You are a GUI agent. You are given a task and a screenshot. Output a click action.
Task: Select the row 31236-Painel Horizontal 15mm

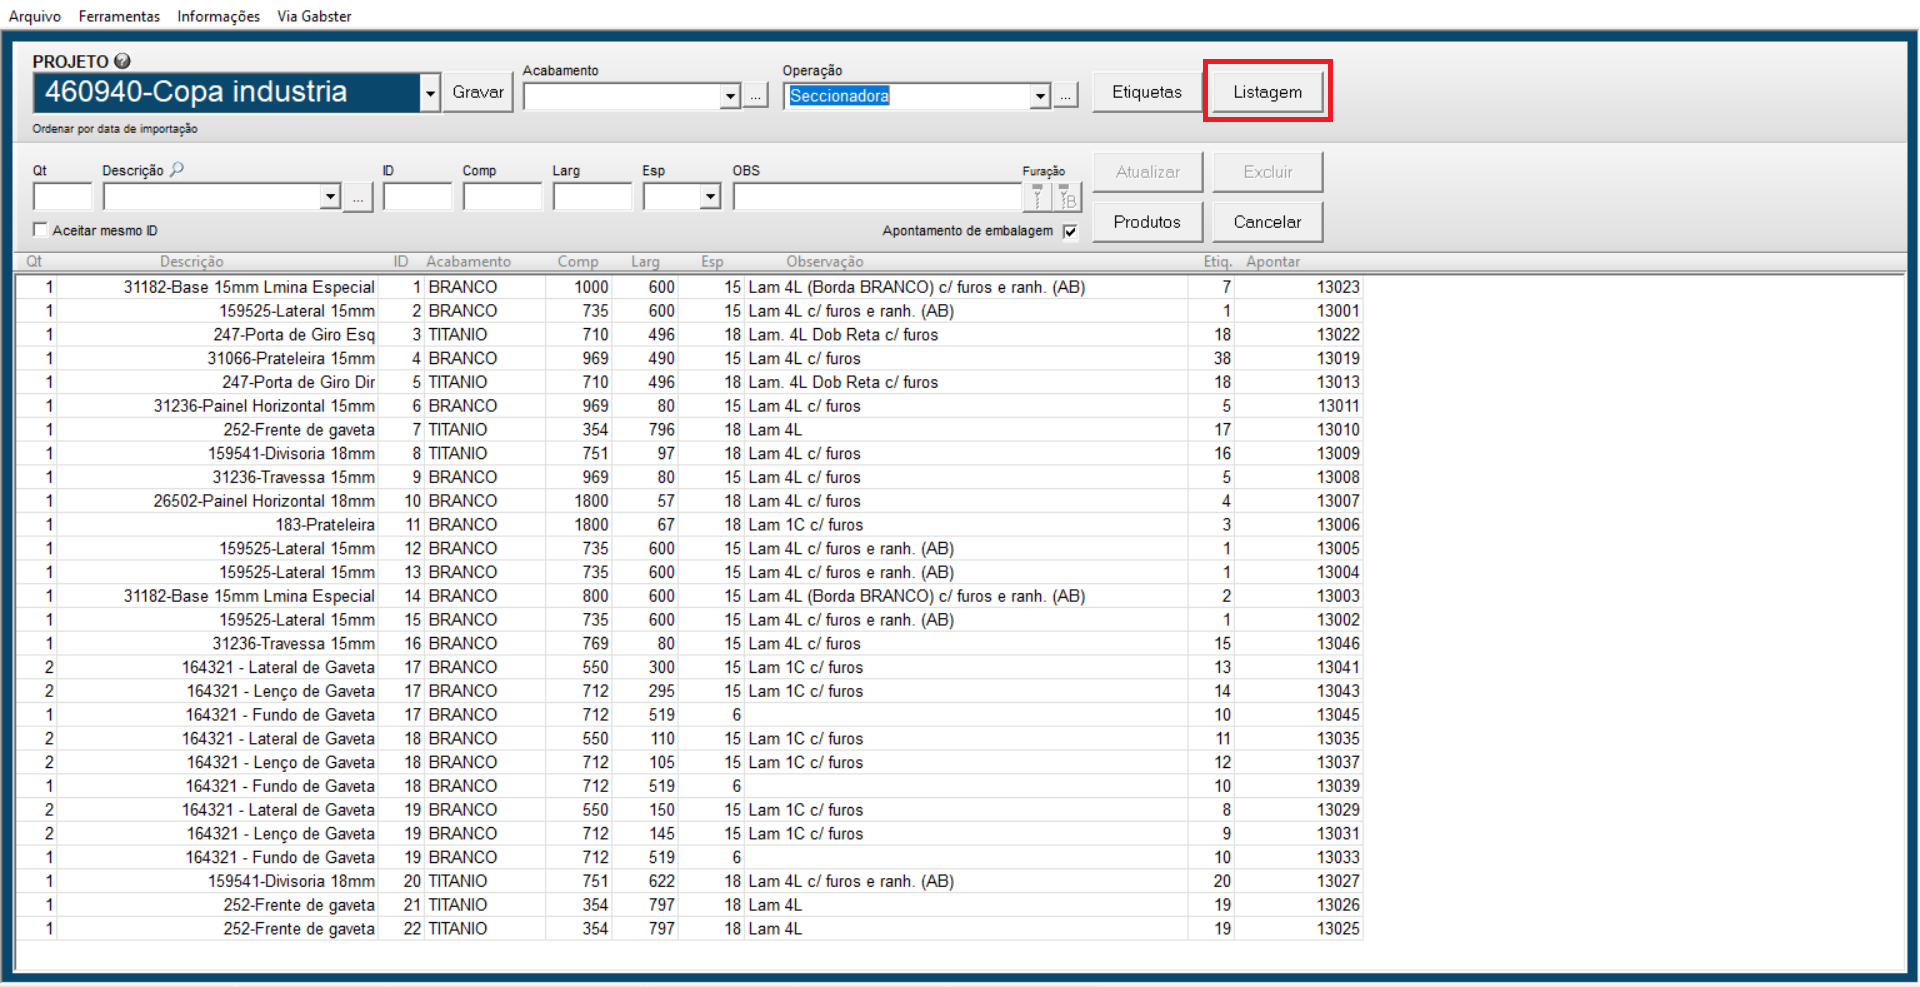[689, 406]
